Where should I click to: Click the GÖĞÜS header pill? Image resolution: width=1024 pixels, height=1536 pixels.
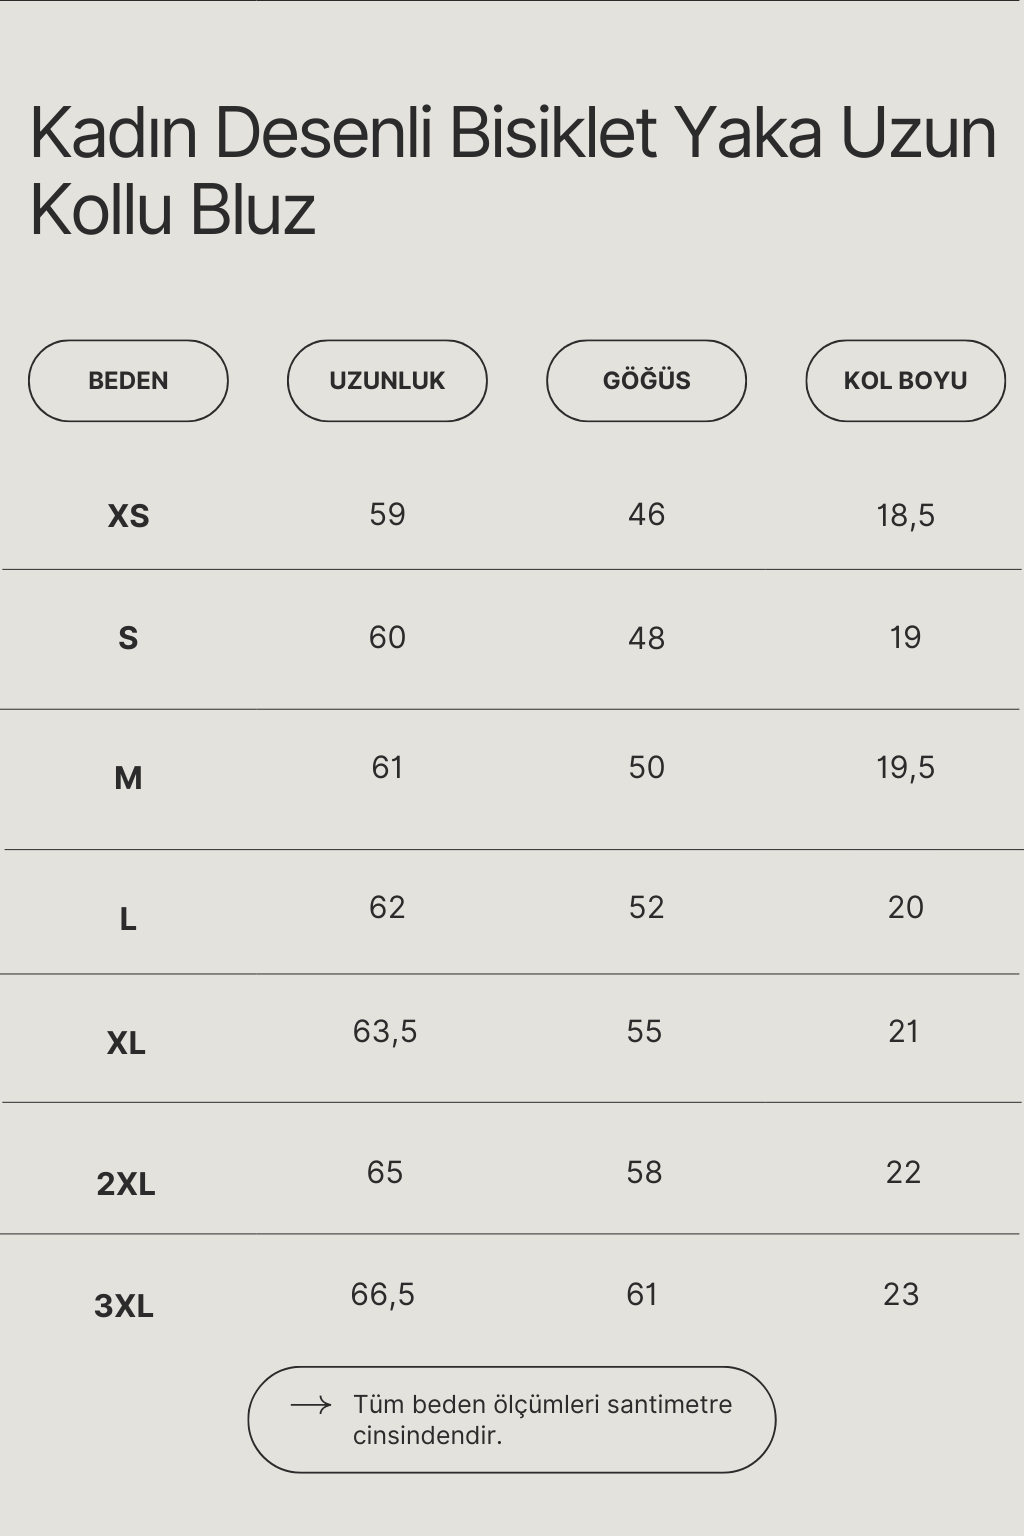(x=646, y=381)
